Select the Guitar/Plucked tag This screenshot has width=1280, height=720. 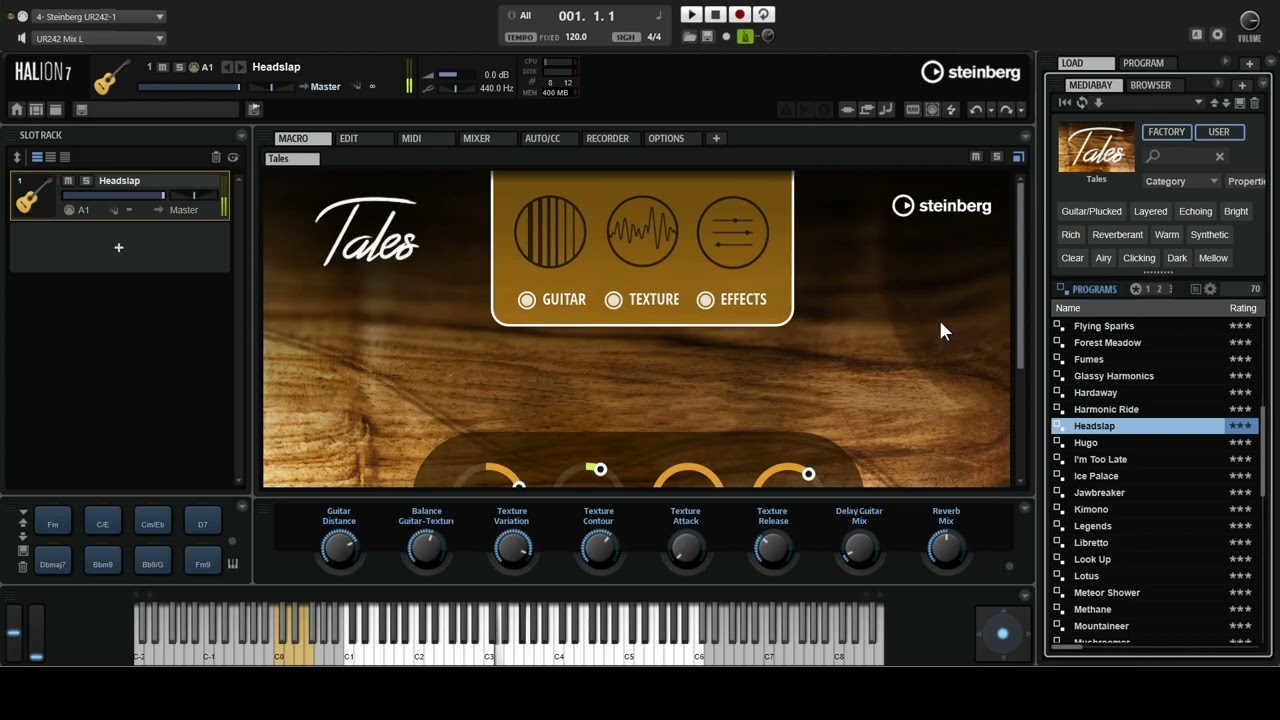(1091, 212)
